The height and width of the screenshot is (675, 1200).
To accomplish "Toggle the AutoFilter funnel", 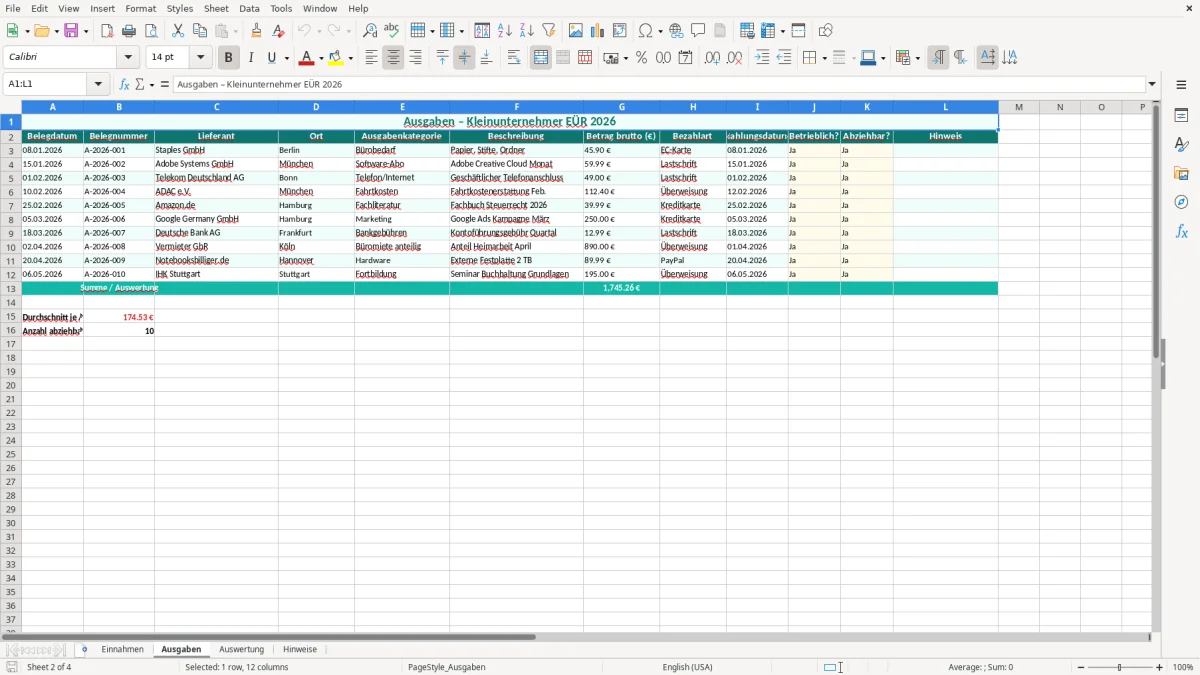I will pyautogui.click(x=549, y=31).
